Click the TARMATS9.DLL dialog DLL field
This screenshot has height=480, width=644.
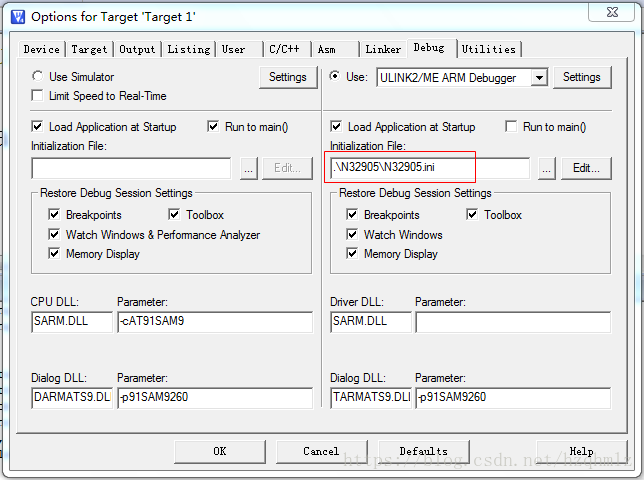371,397
